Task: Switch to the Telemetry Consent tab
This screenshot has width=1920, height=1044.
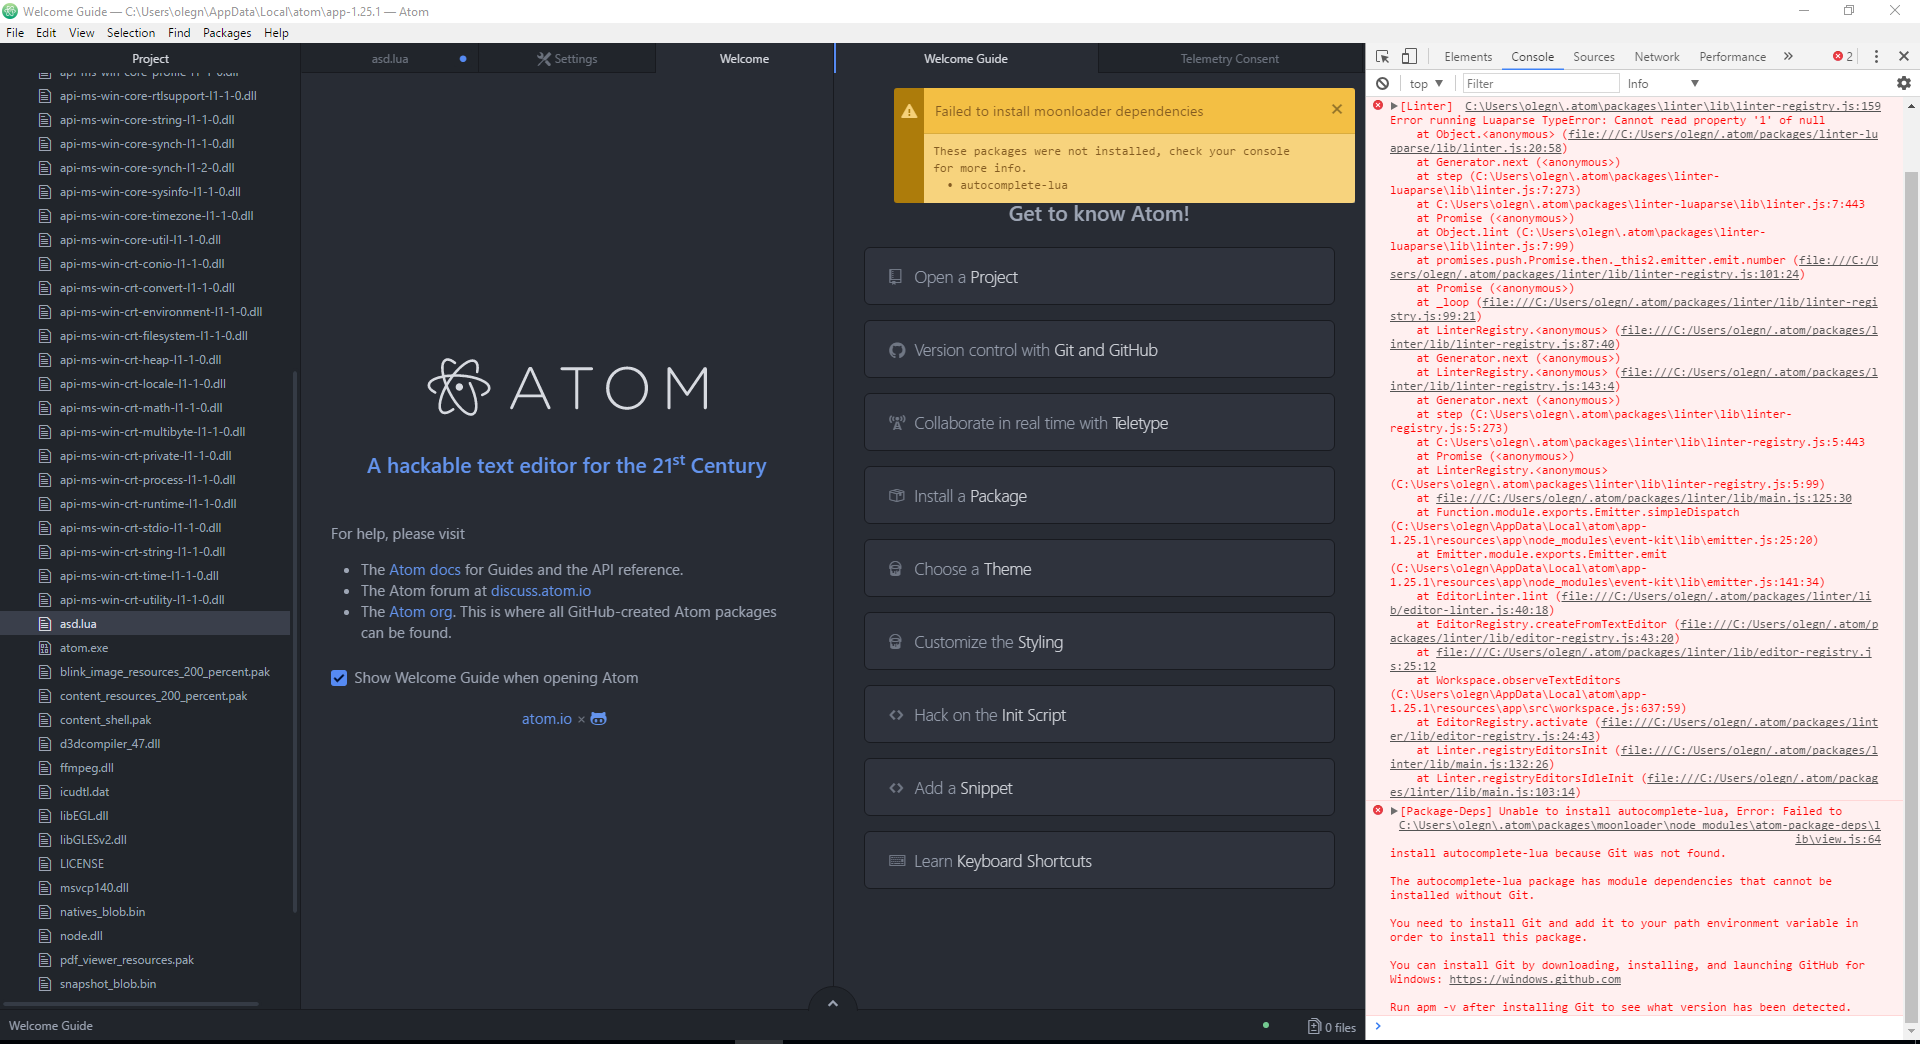Action: [1229, 59]
